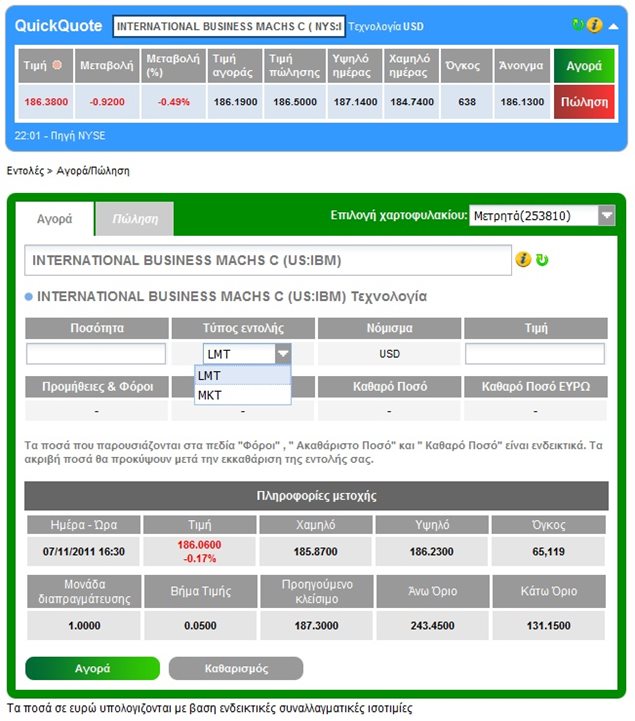Click the Μεταβολή (%) column header
Viewport: 635px width, 721px height.
pyautogui.click(x=173, y=66)
